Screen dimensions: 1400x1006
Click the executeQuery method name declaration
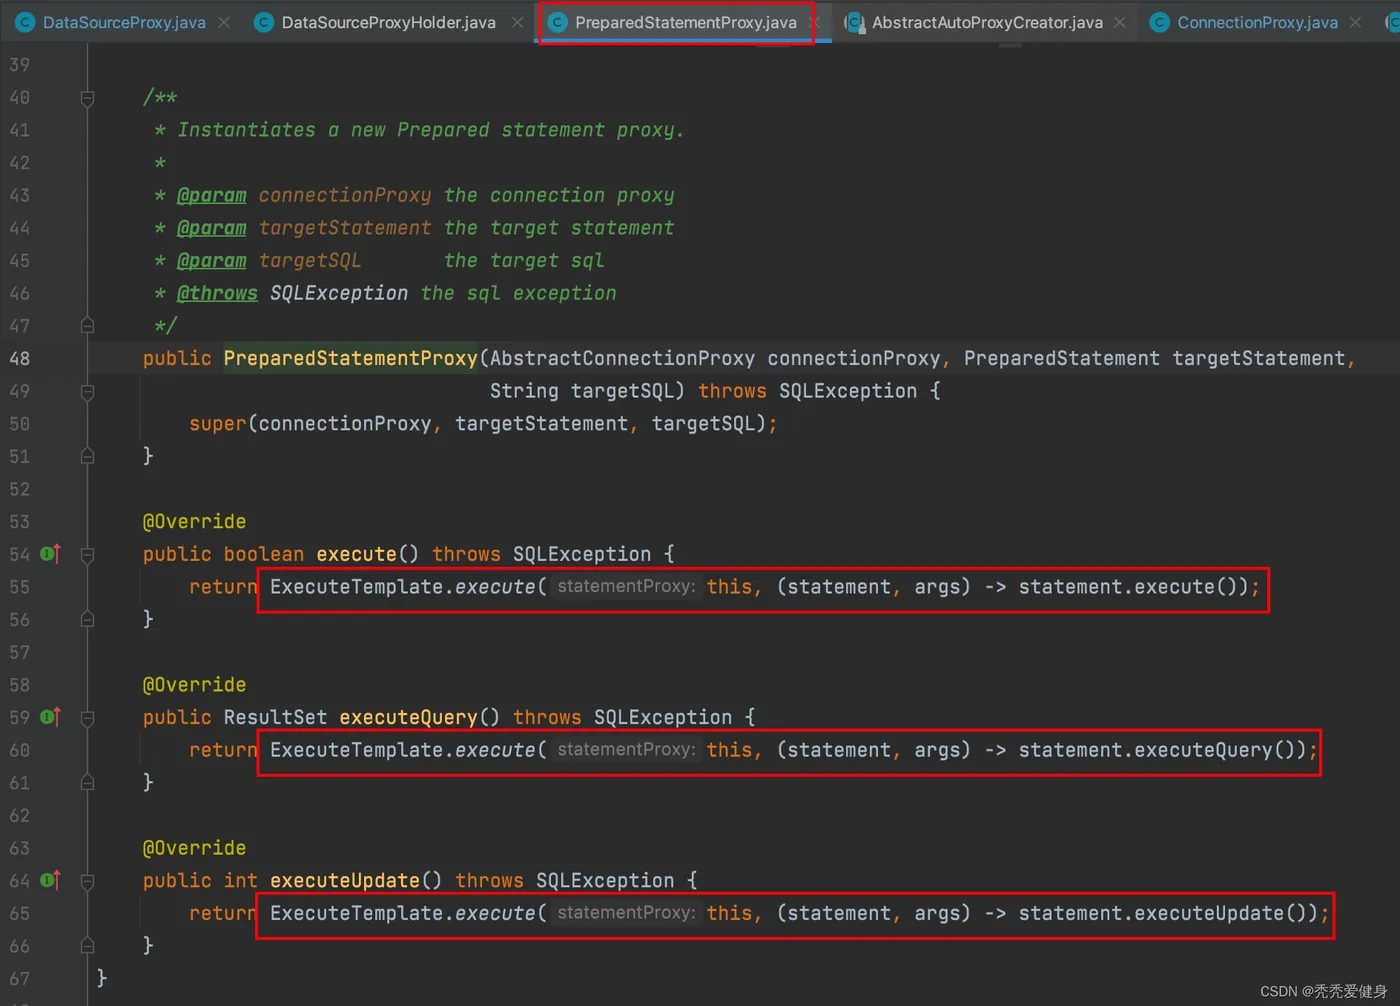pyautogui.click(x=408, y=717)
